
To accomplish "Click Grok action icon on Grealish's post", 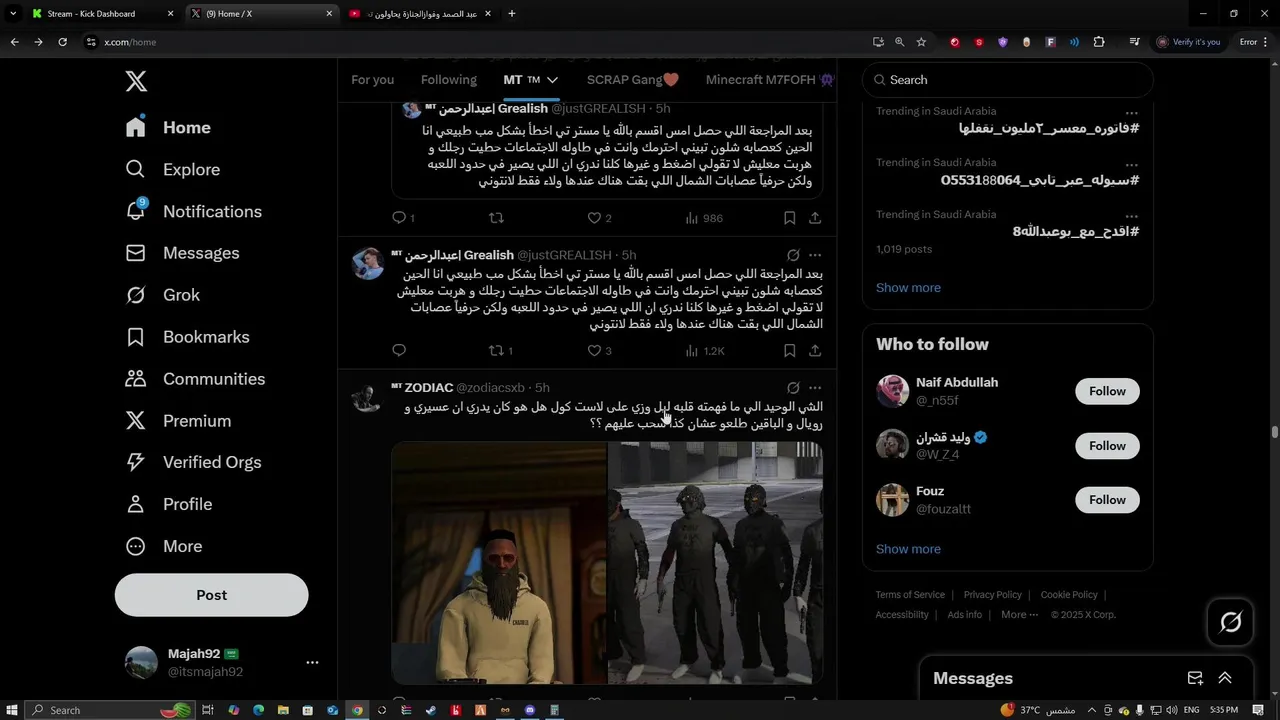I will click(793, 255).
